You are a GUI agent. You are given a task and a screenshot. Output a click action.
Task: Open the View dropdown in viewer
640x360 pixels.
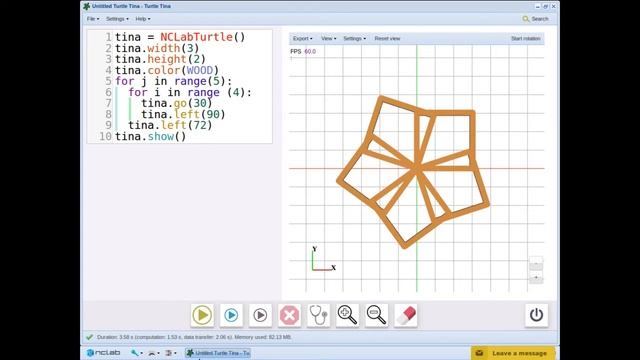pyautogui.click(x=329, y=38)
